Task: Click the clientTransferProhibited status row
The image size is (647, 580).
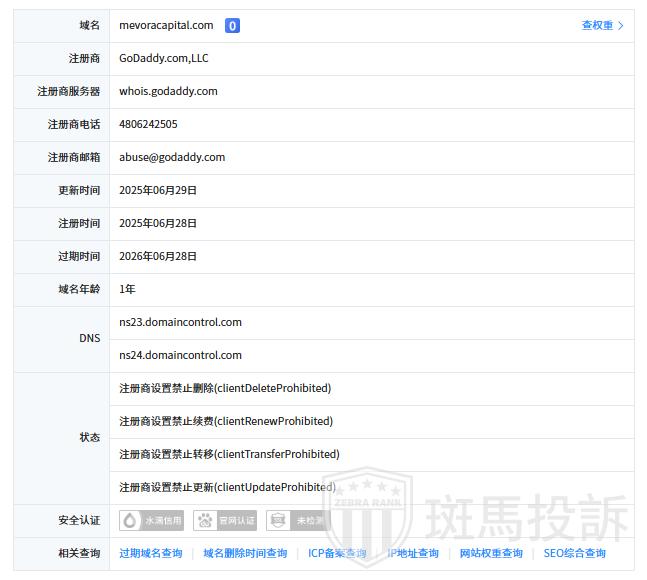Action: click(229, 454)
